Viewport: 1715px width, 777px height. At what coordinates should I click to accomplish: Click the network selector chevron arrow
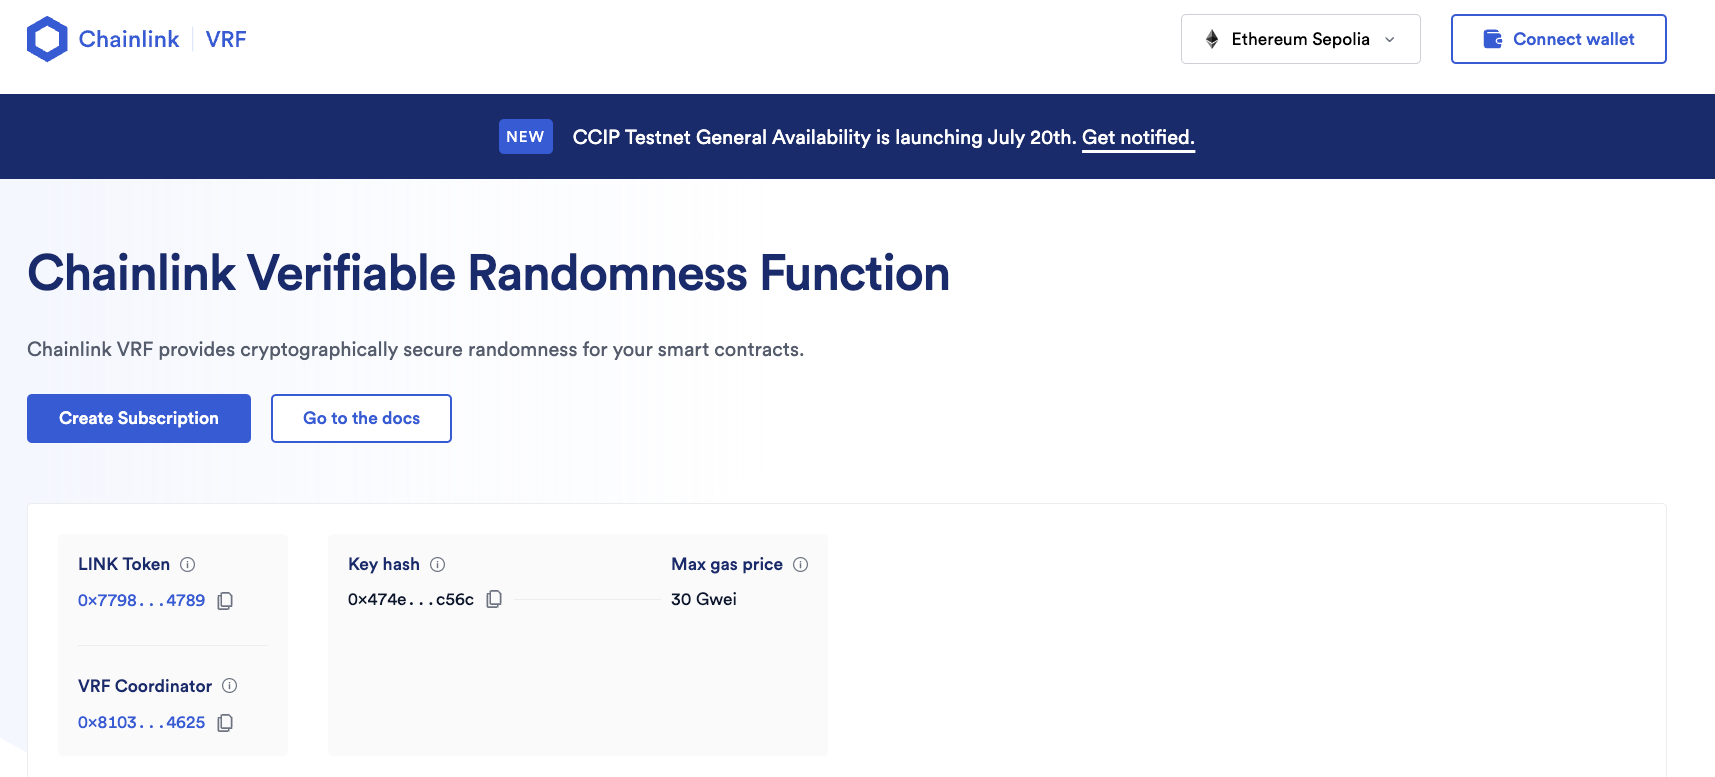point(1390,40)
